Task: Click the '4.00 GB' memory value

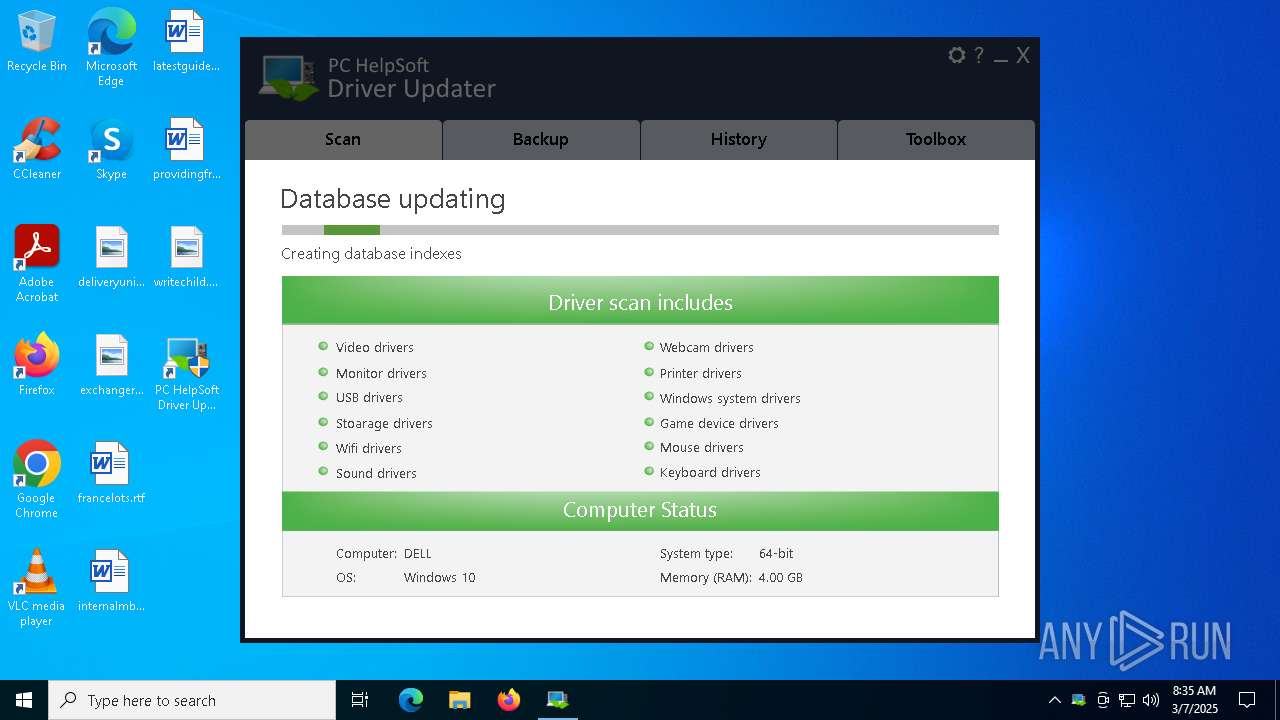Action: (781, 578)
